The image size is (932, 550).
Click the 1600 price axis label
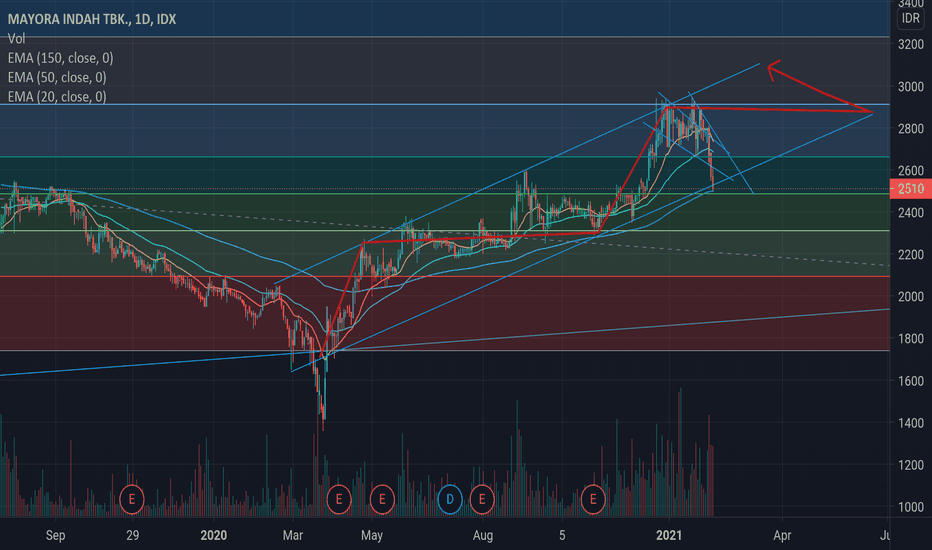(x=911, y=381)
